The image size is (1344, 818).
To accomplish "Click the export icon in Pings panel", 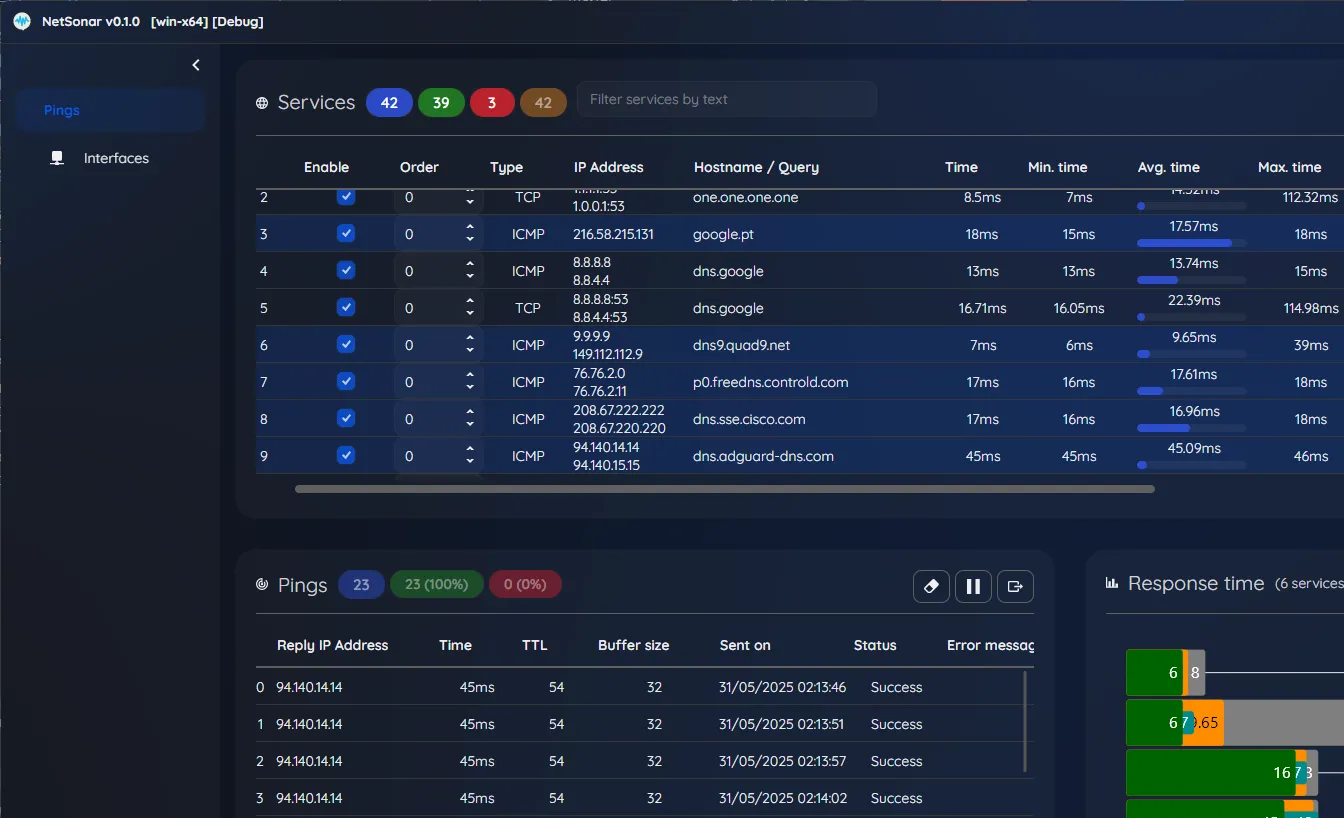I will (1015, 586).
